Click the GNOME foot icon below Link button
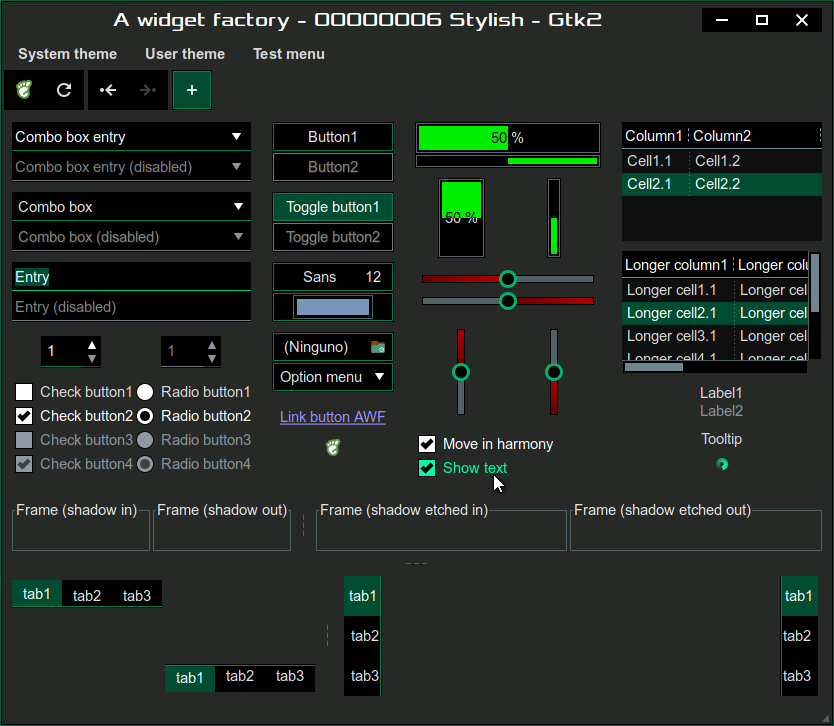The width and height of the screenshot is (834, 726). (x=333, y=447)
